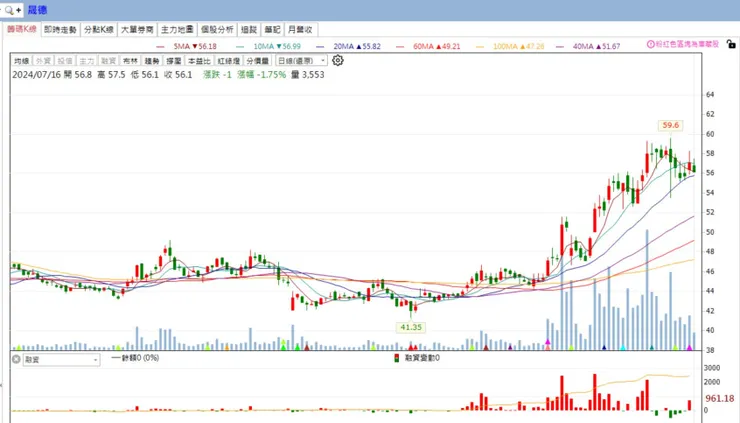This screenshot has height=423, width=740.
Task: Toggle the 本益比 overlay
Action: coord(199,61)
